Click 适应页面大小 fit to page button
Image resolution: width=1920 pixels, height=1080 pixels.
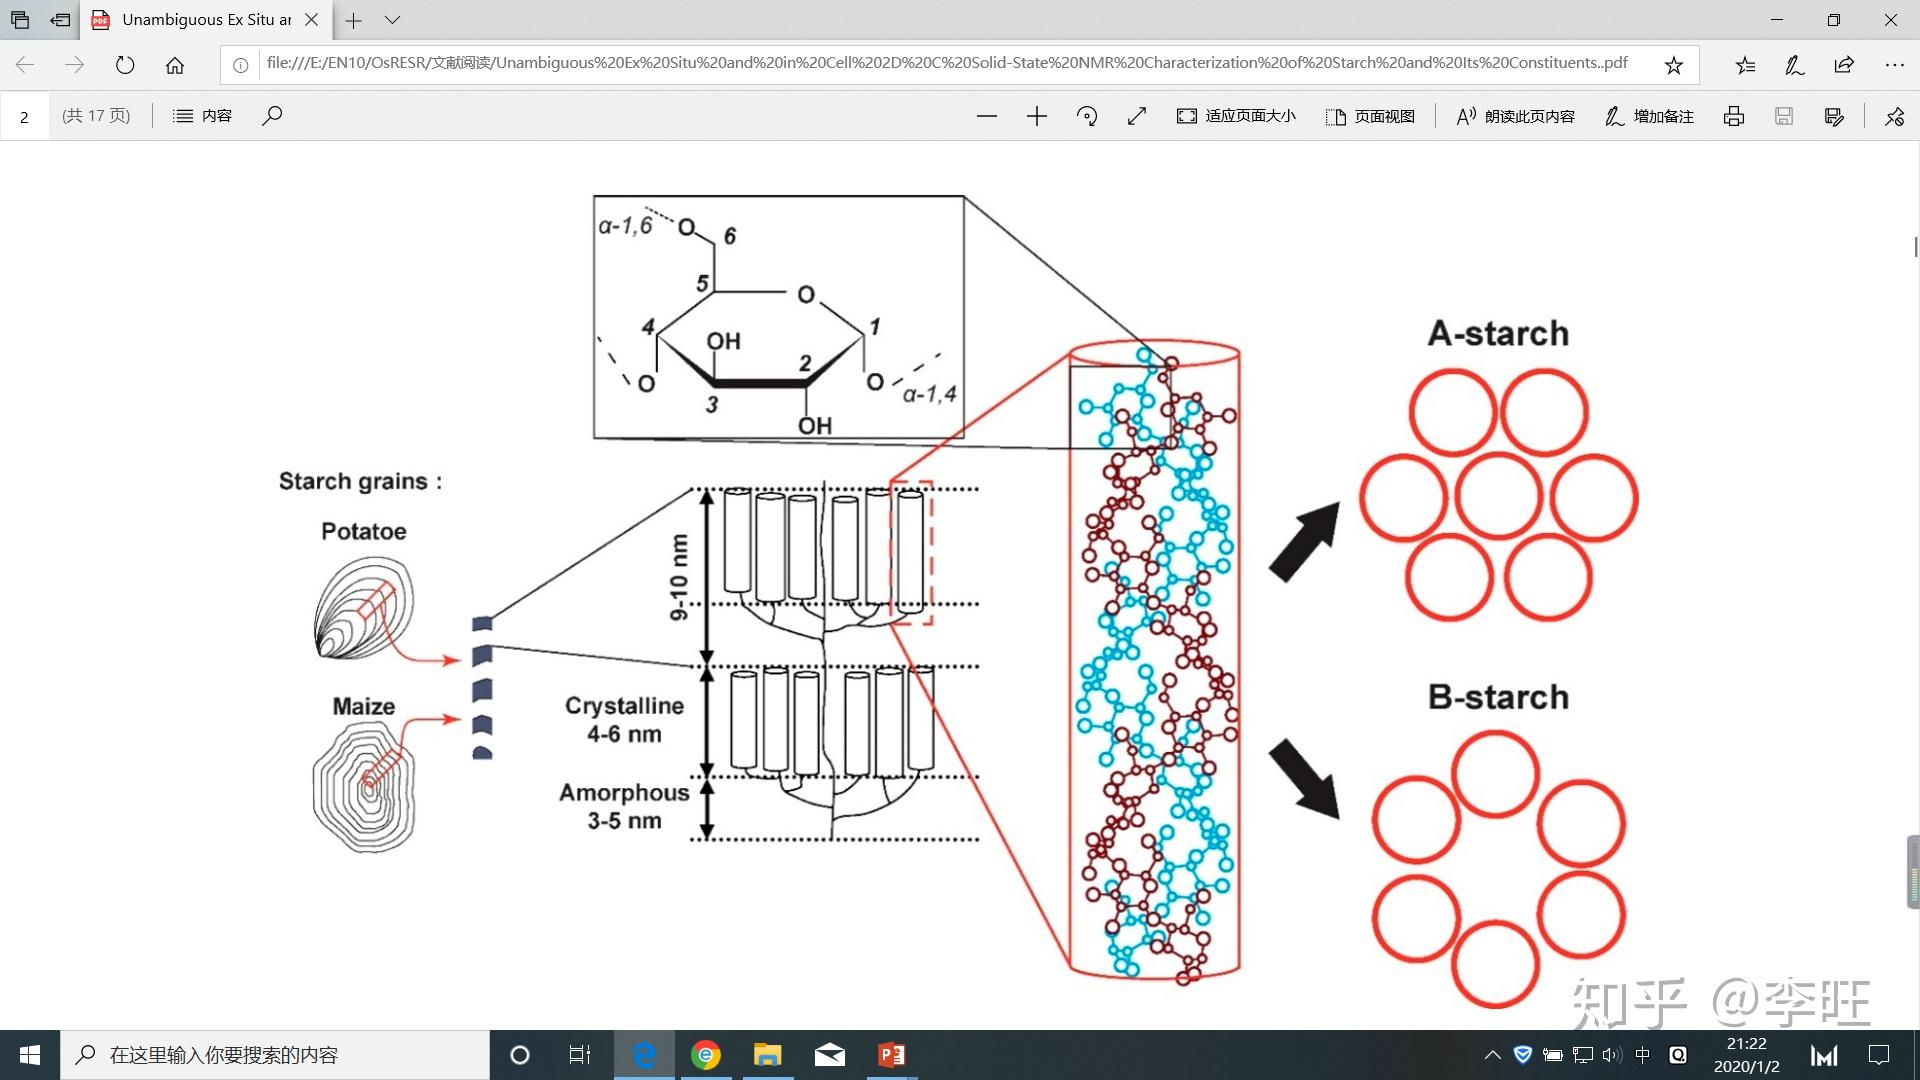coord(1236,116)
